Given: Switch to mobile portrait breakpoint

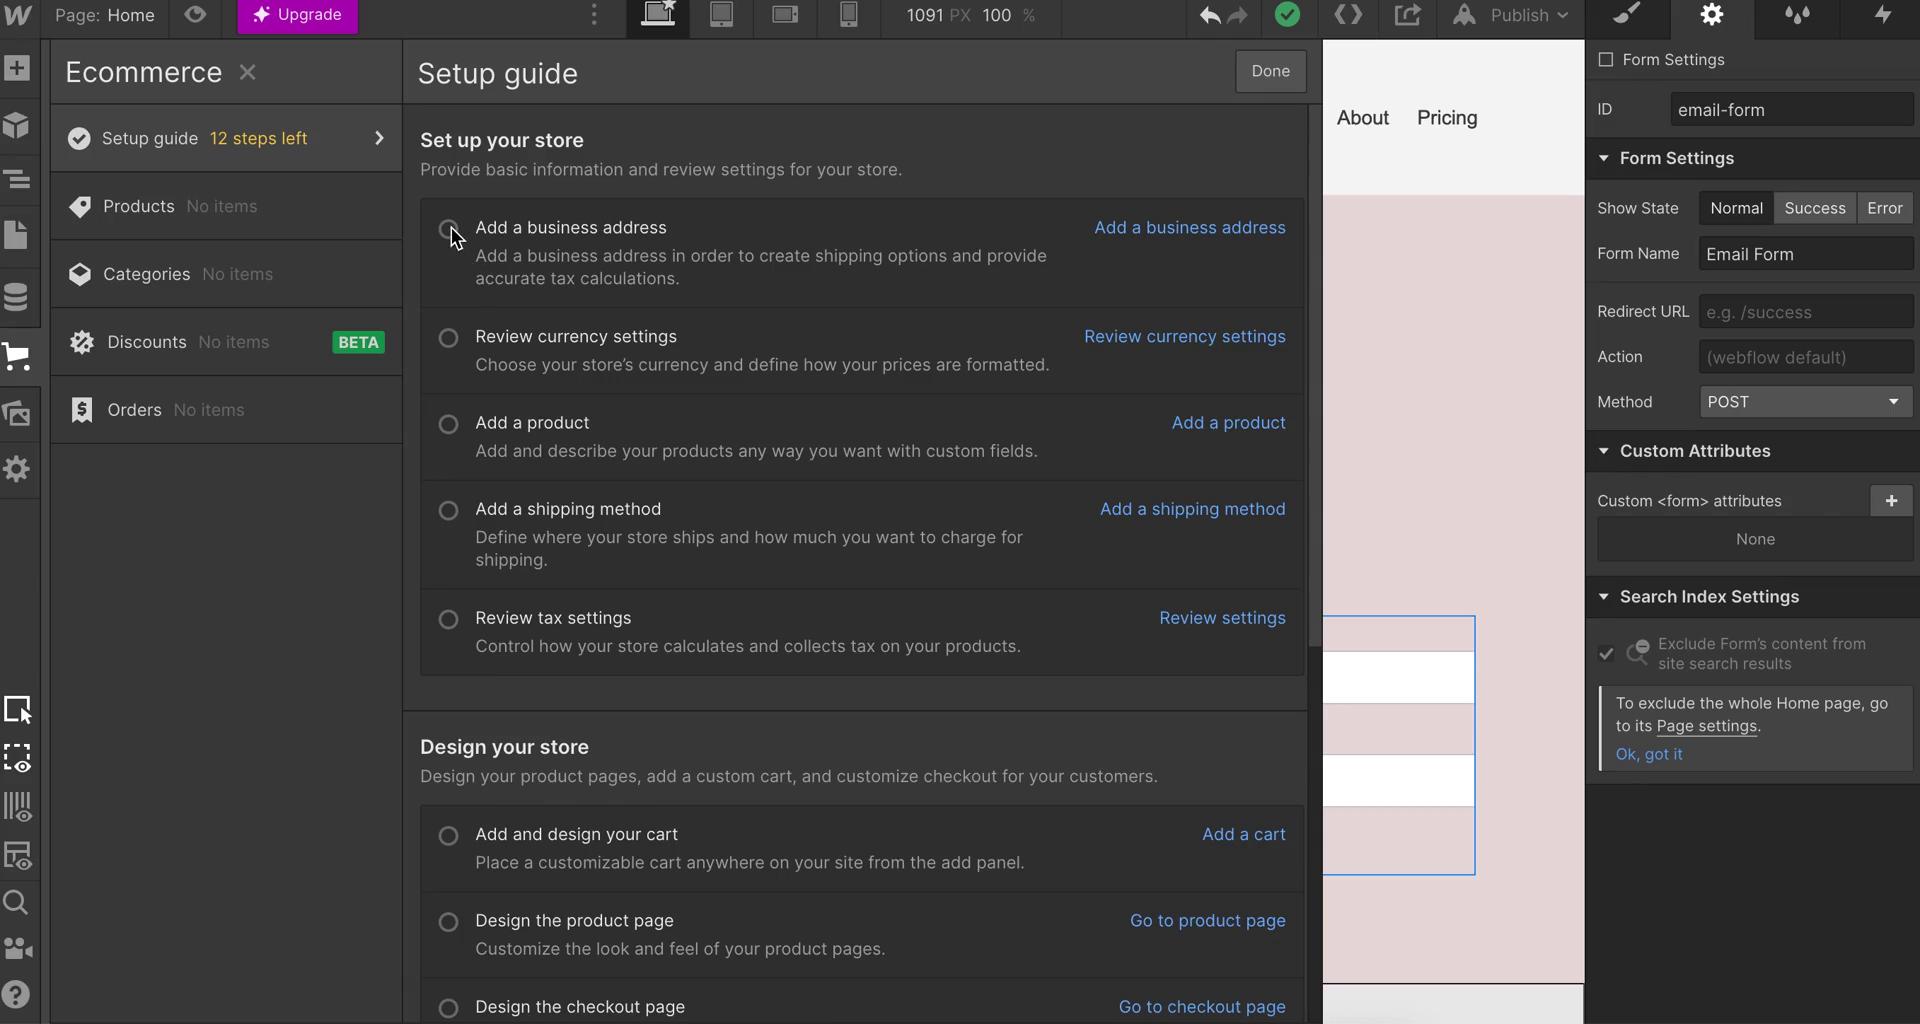Looking at the screenshot, I should click(x=848, y=15).
